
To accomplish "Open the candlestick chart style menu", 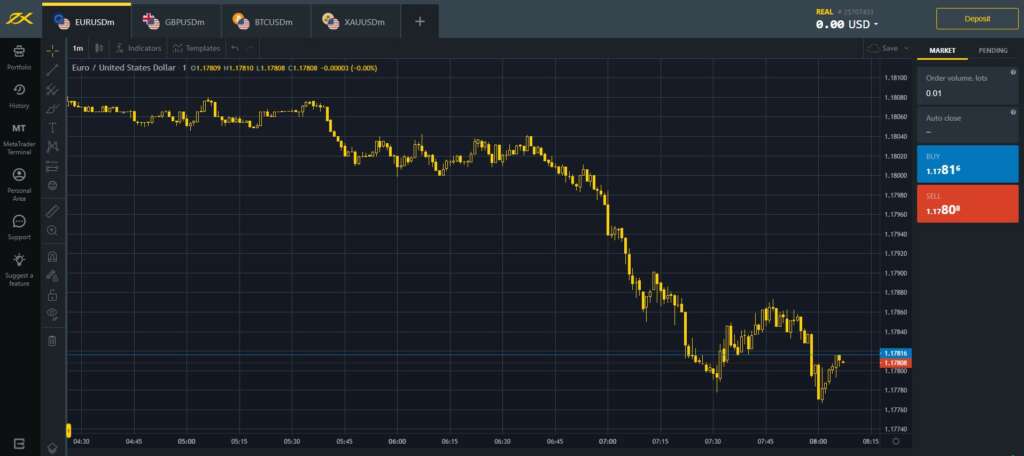I will point(99,48).
